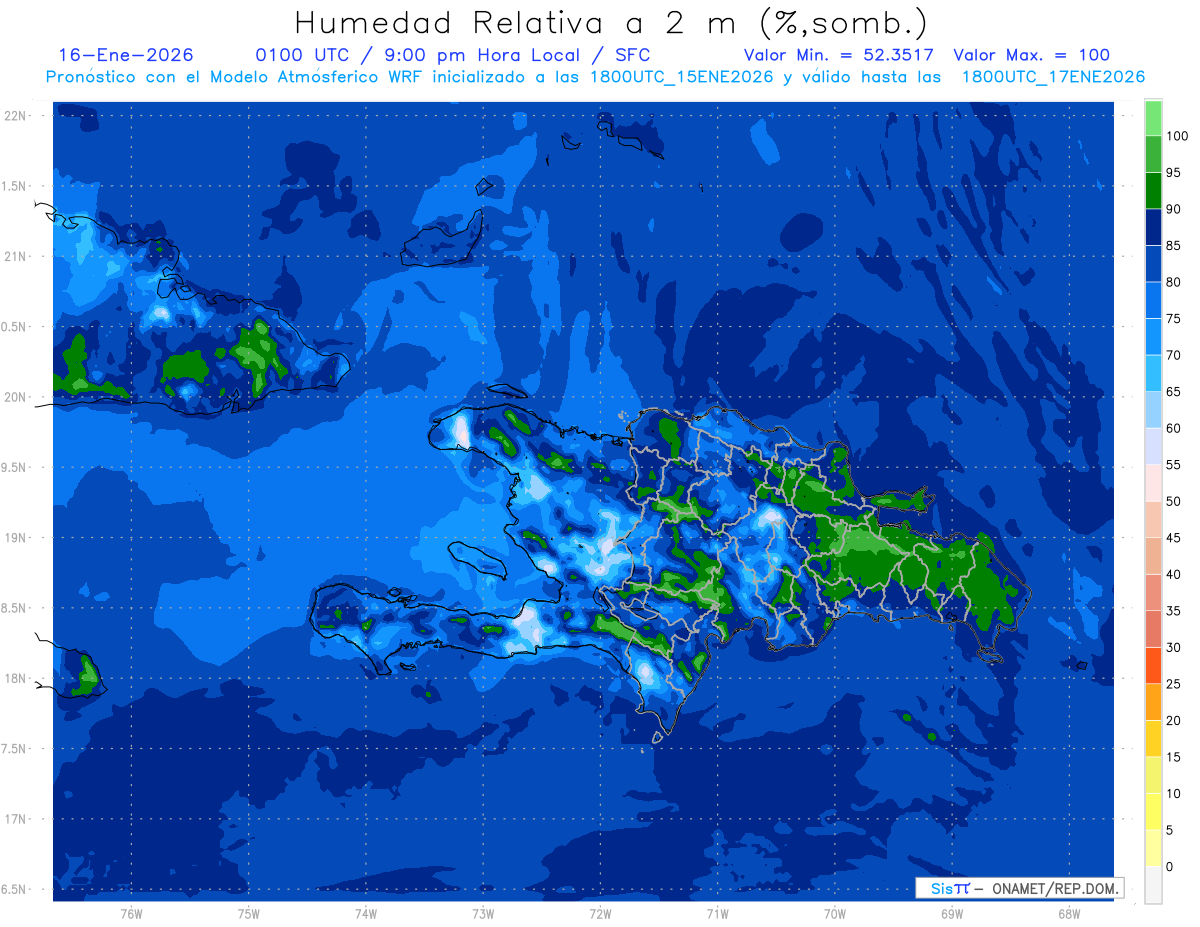This screenshot has width=1200, height=927.
Task: Click the legend value '40'
Action: pos(1174,574)
